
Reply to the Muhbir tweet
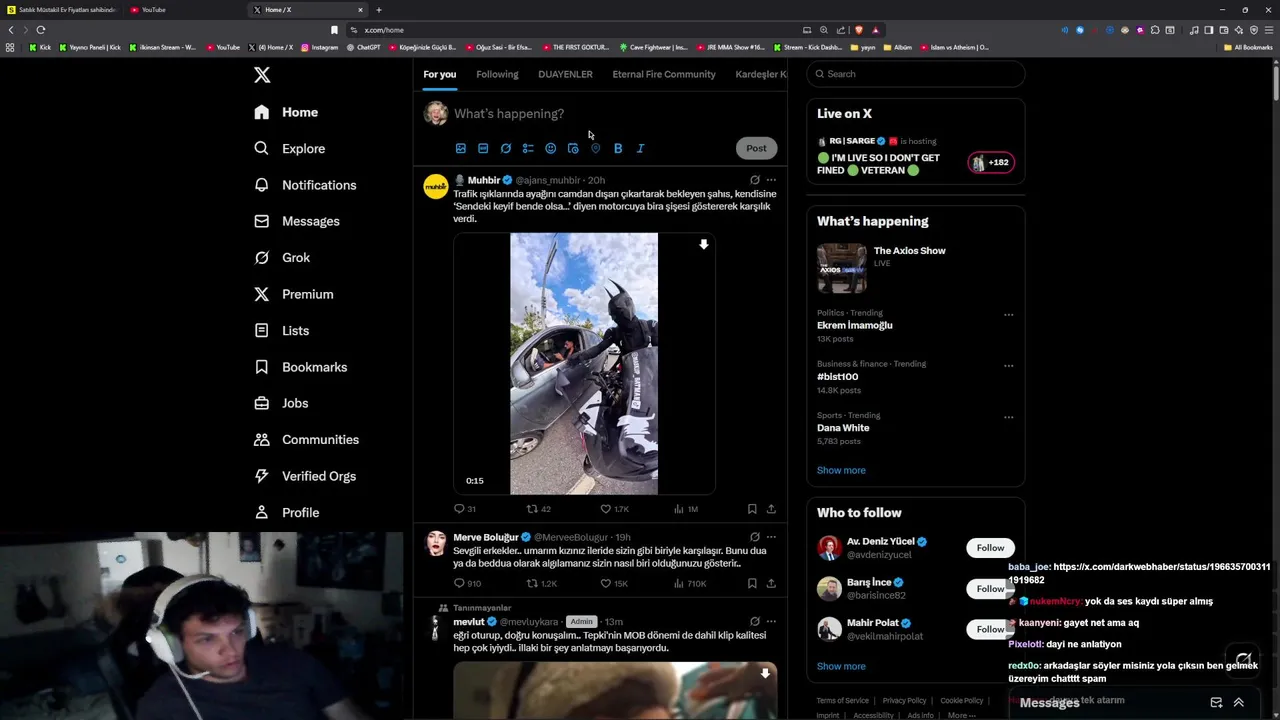[x=465, y=509]
